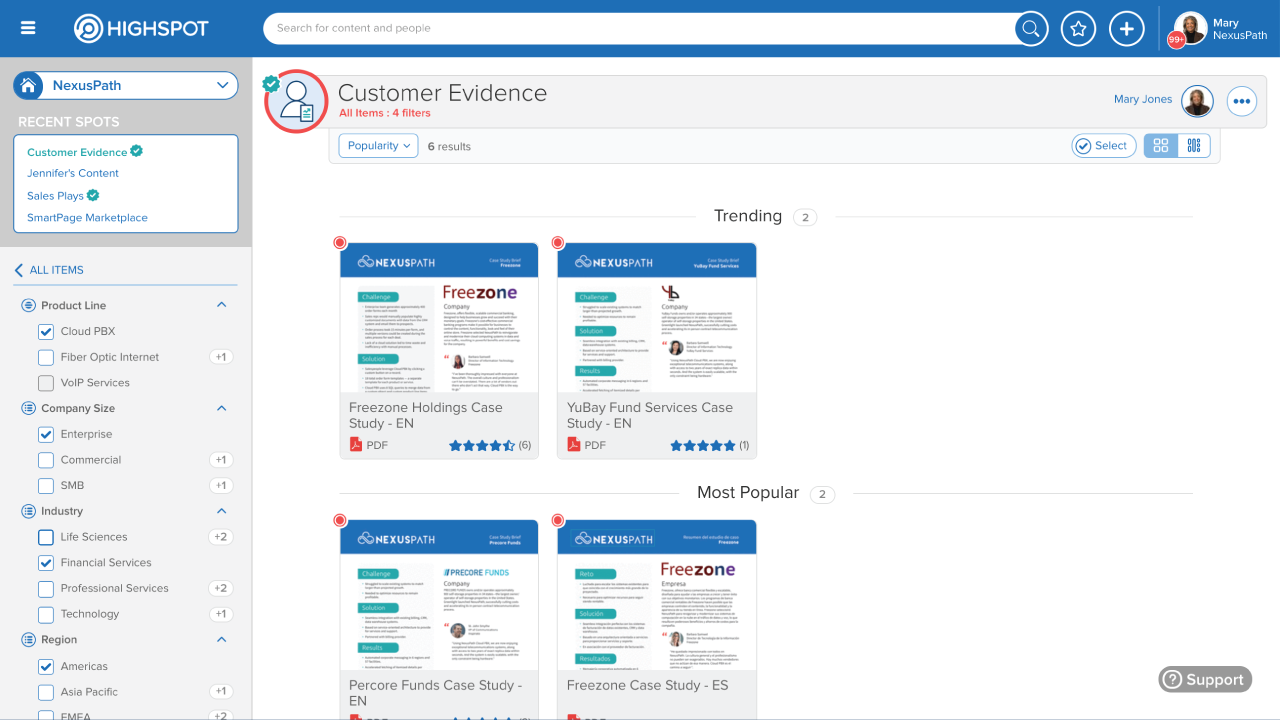
Task: Click YuBay Fund Services star rating
Action: [x=703, y=446]
